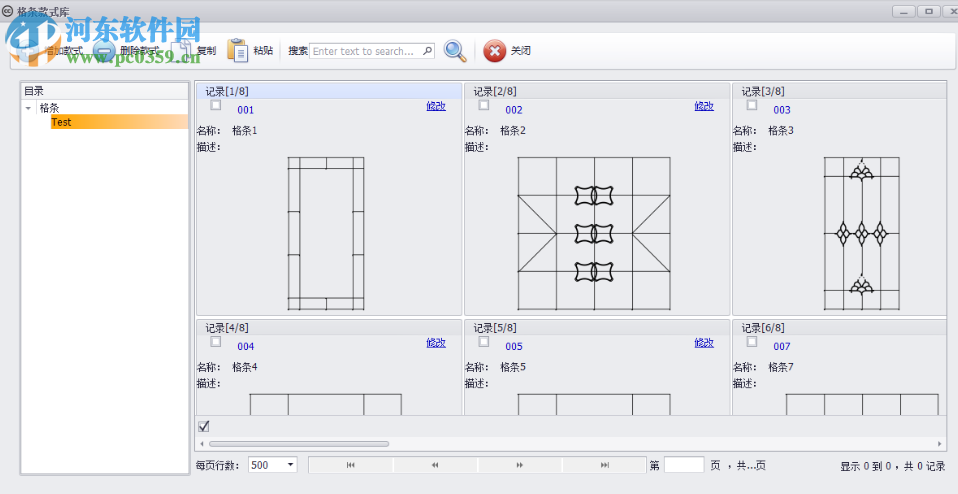
Task: Click horizontal scrollbar thumb under records
Action: point(299,444)
